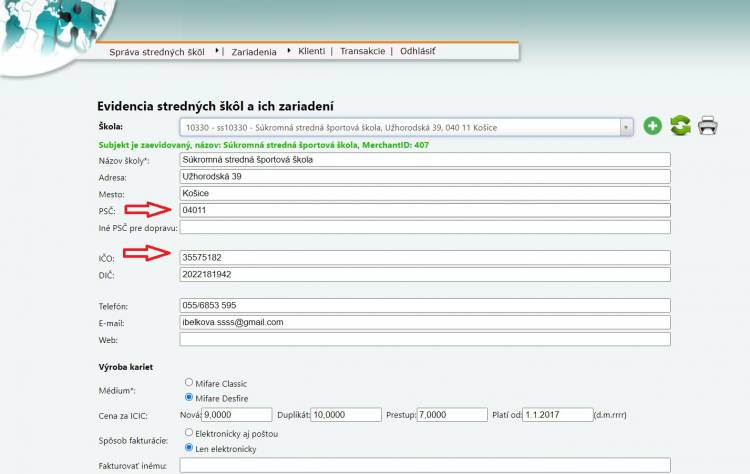Viewport: 750px width, 474px height.
Task: Click the Platí od date field
Action: (x=556, y=415)
